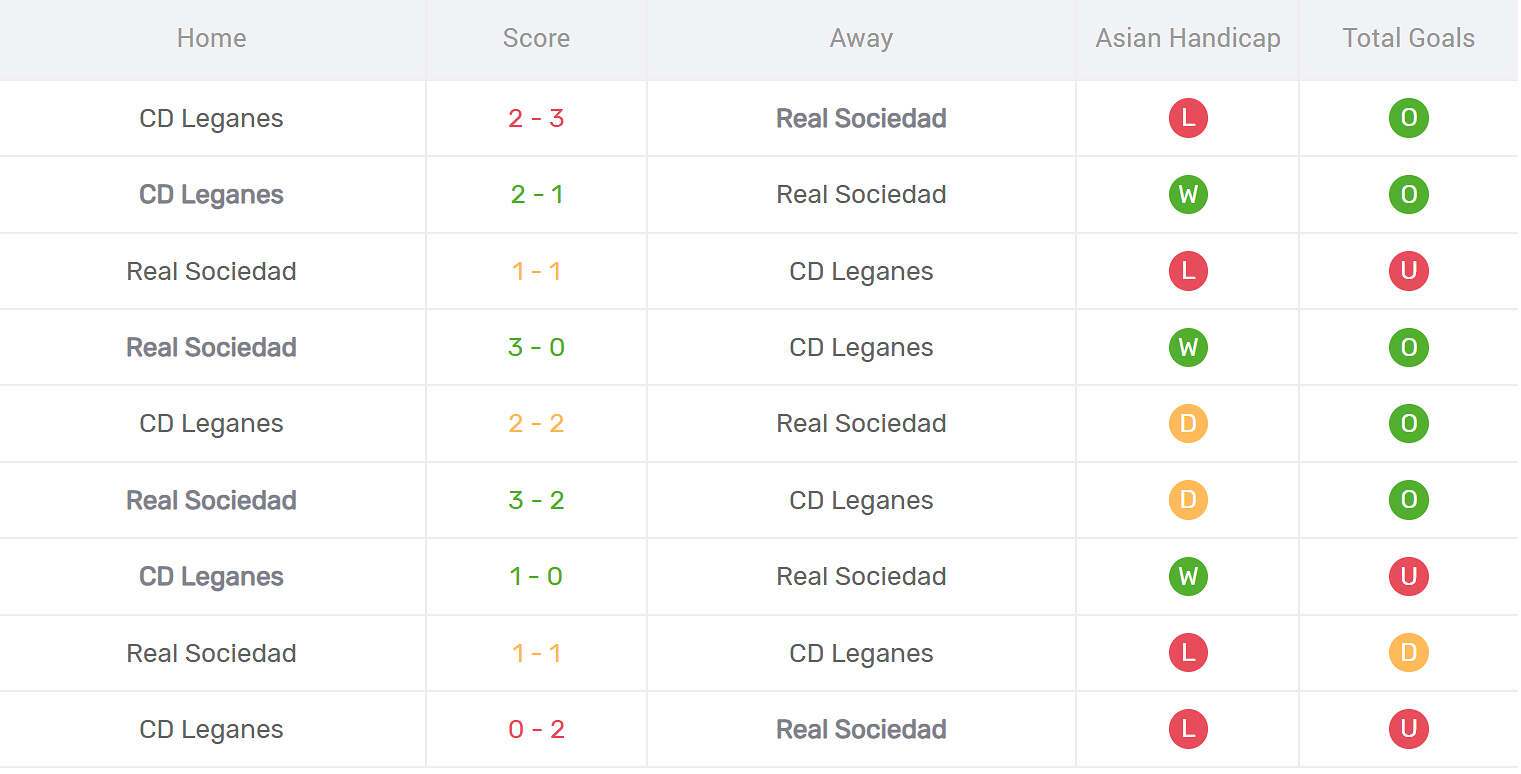Click the green W handicap badge in the 1-0 row
The image size is (1521, 774).
tap(1187, 576)
